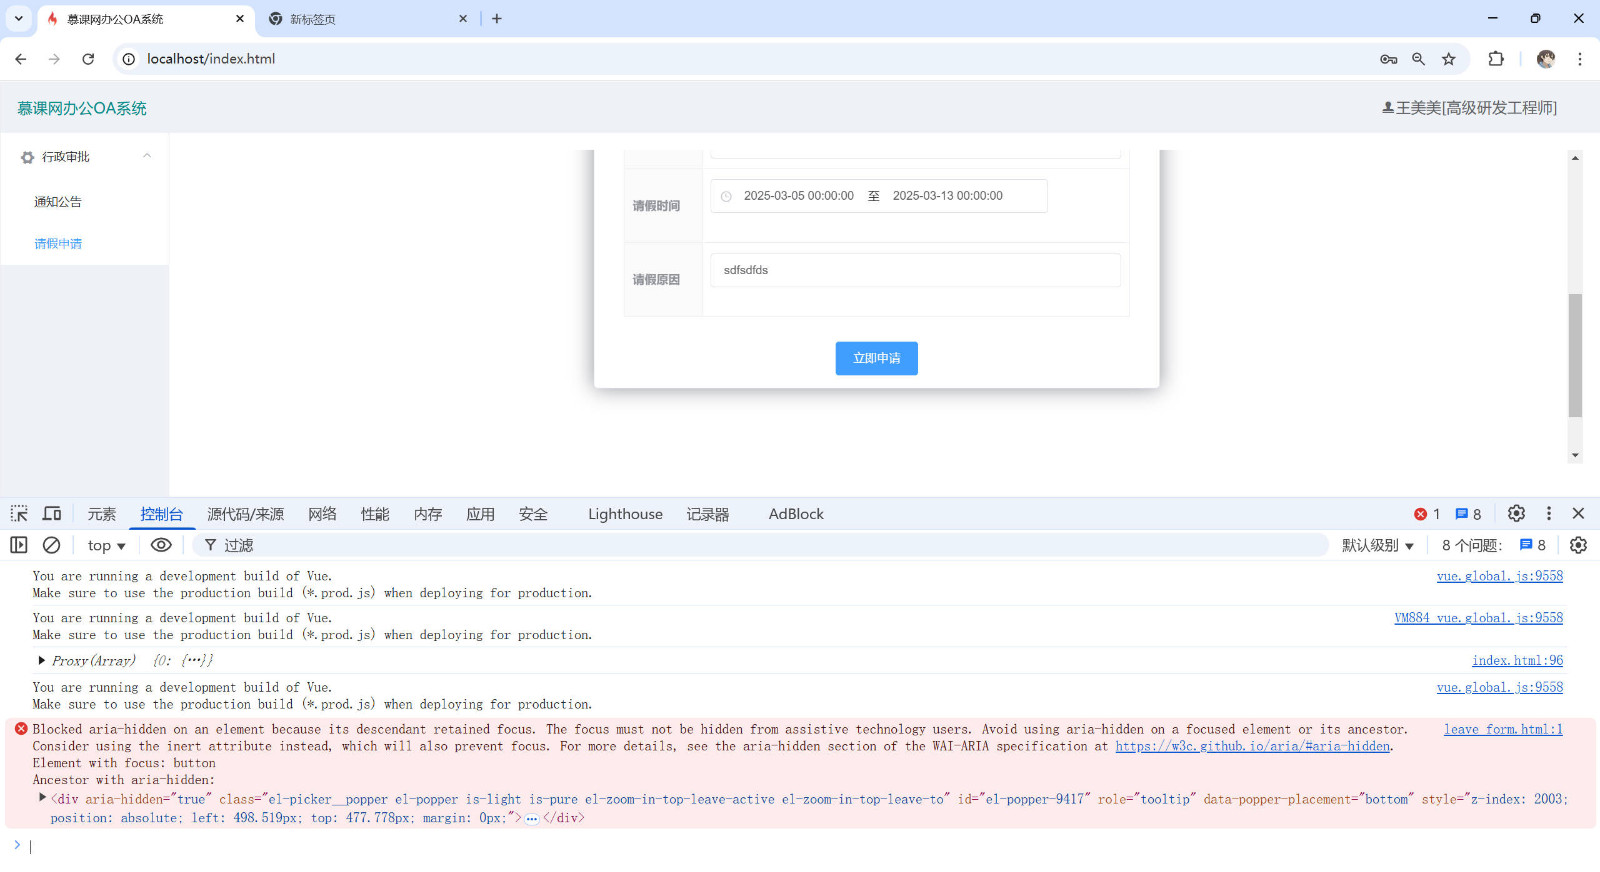The height and width of the screenshot is (872, 1600).
Task: Click the red error count badge
Action: (1427, 514)
